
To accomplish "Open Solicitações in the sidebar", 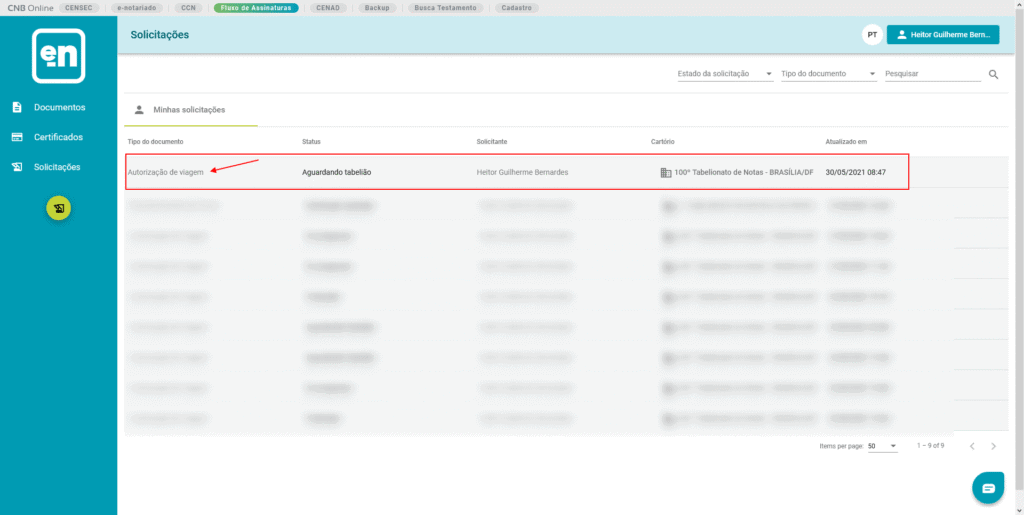I will pos(57,167).
